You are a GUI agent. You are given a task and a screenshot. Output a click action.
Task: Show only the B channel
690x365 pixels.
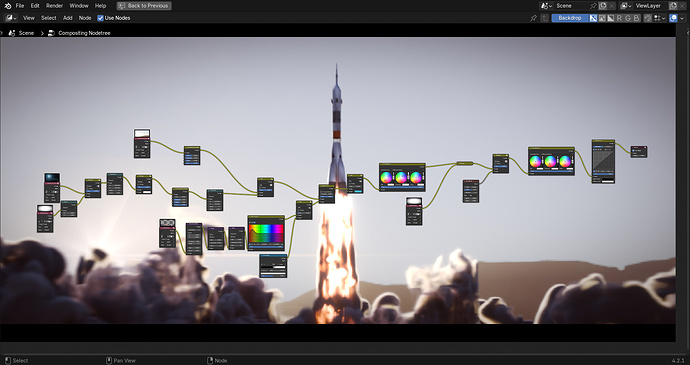point(636,18)
